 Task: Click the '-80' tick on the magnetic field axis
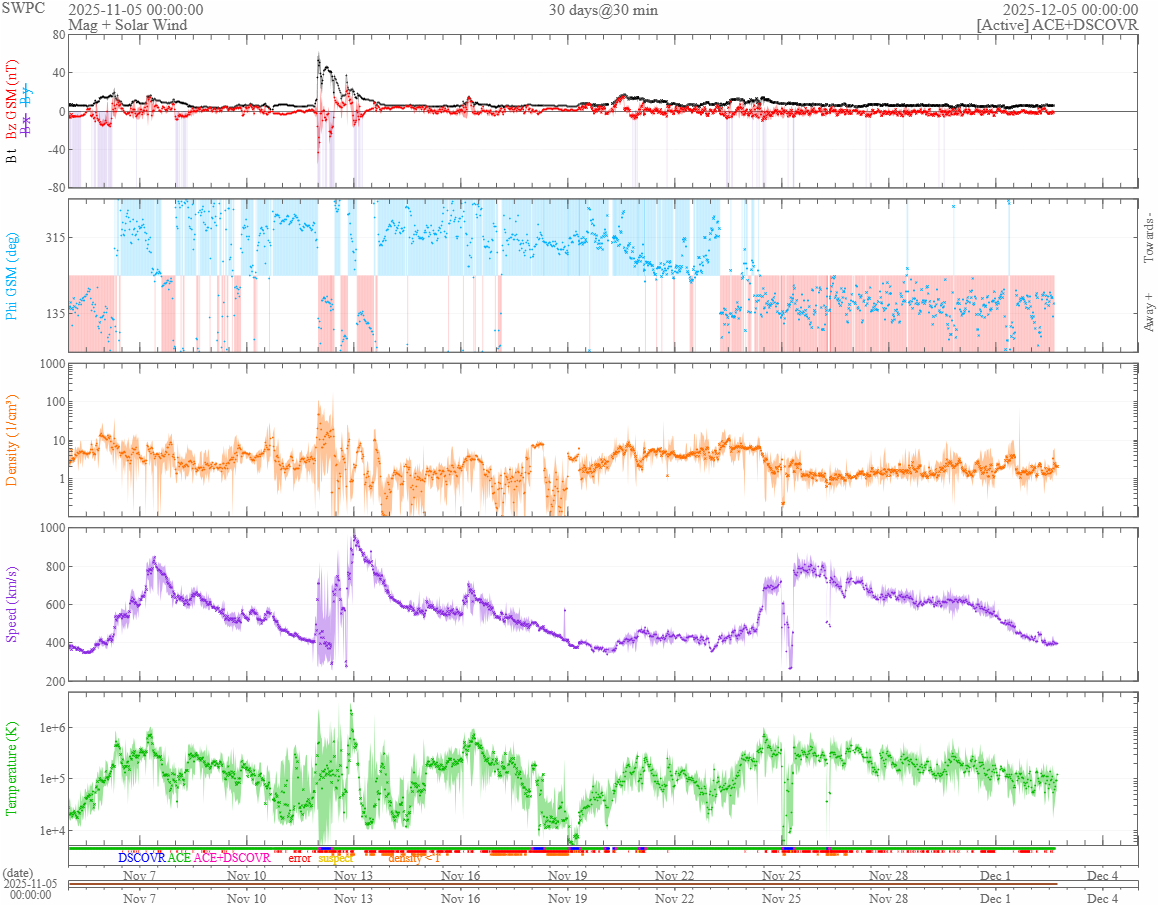pos(56,188)
